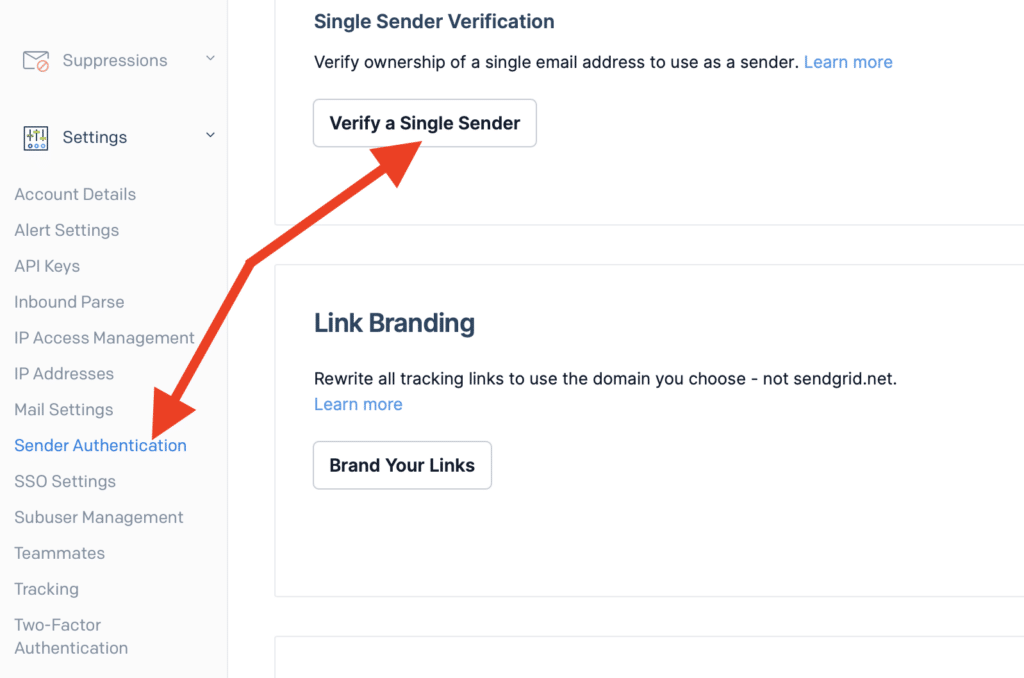1024x678 pixels.
Task: Open Account Details settings
Action: click(75, 194)
